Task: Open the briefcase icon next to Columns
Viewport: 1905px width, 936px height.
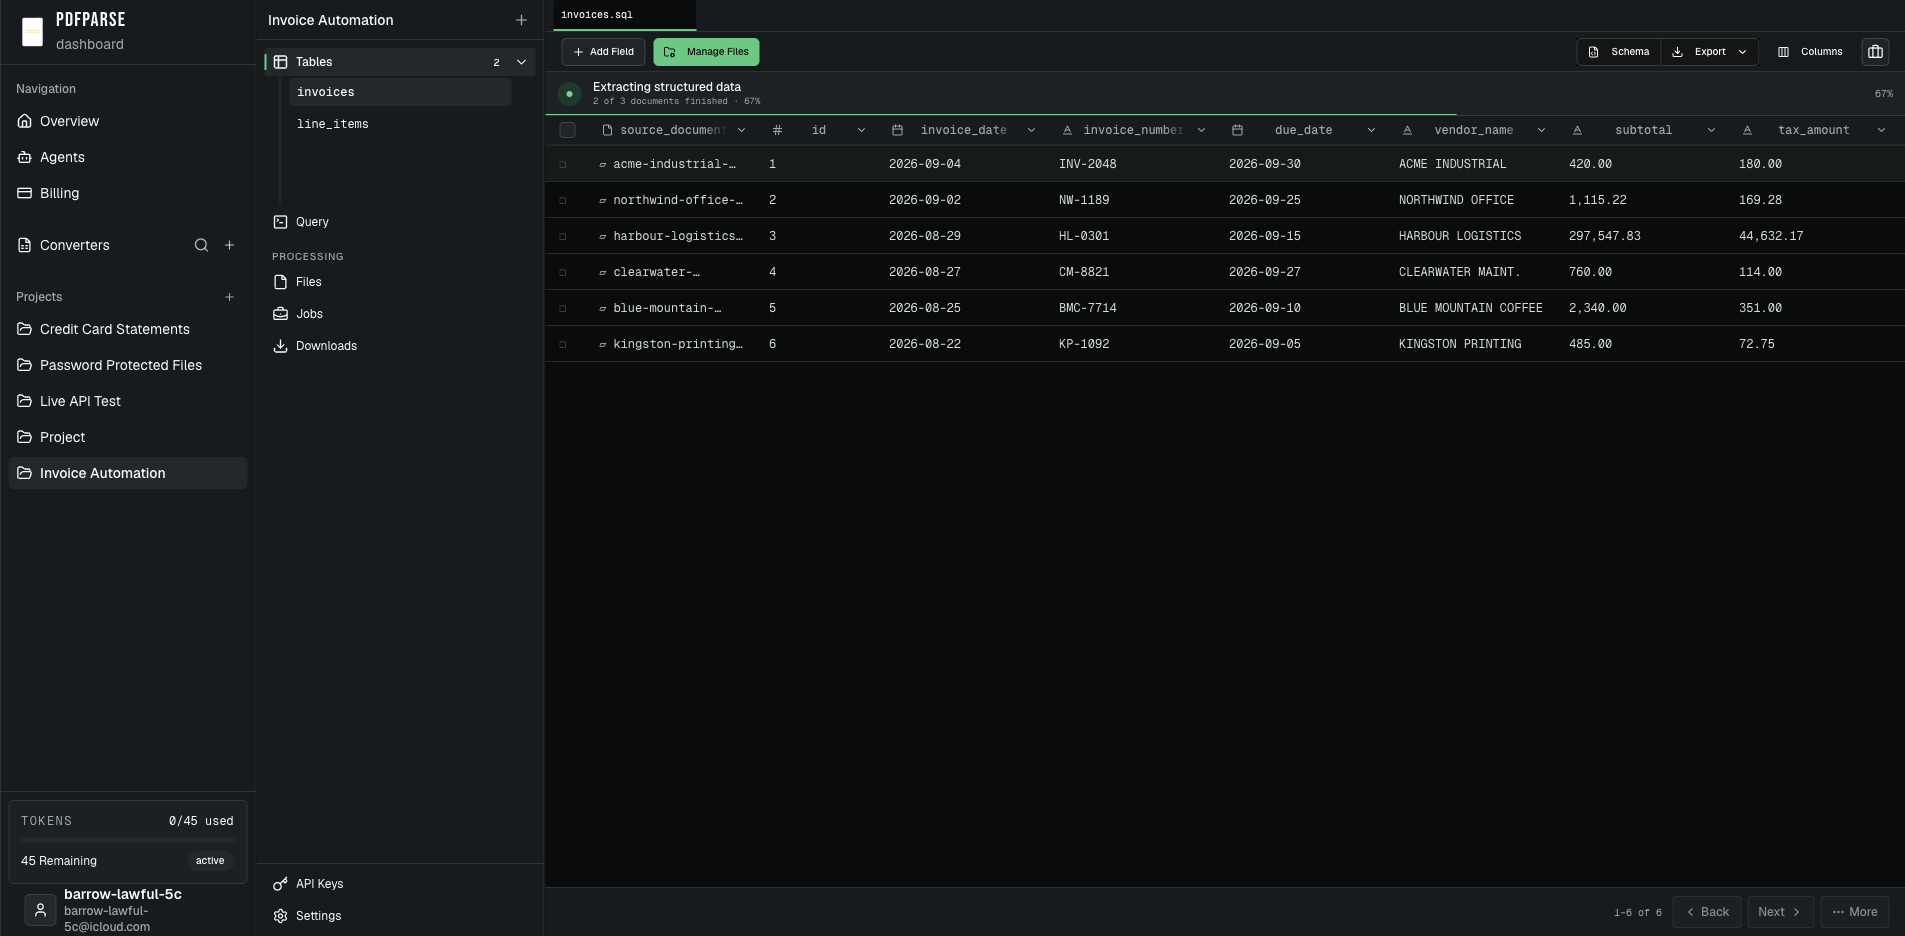Action: point(1875,52)
